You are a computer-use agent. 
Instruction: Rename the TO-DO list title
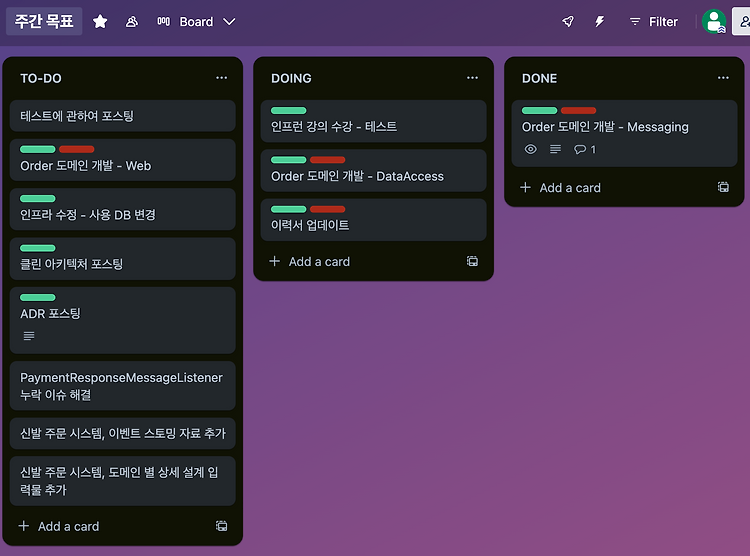[x=41, y=78]
